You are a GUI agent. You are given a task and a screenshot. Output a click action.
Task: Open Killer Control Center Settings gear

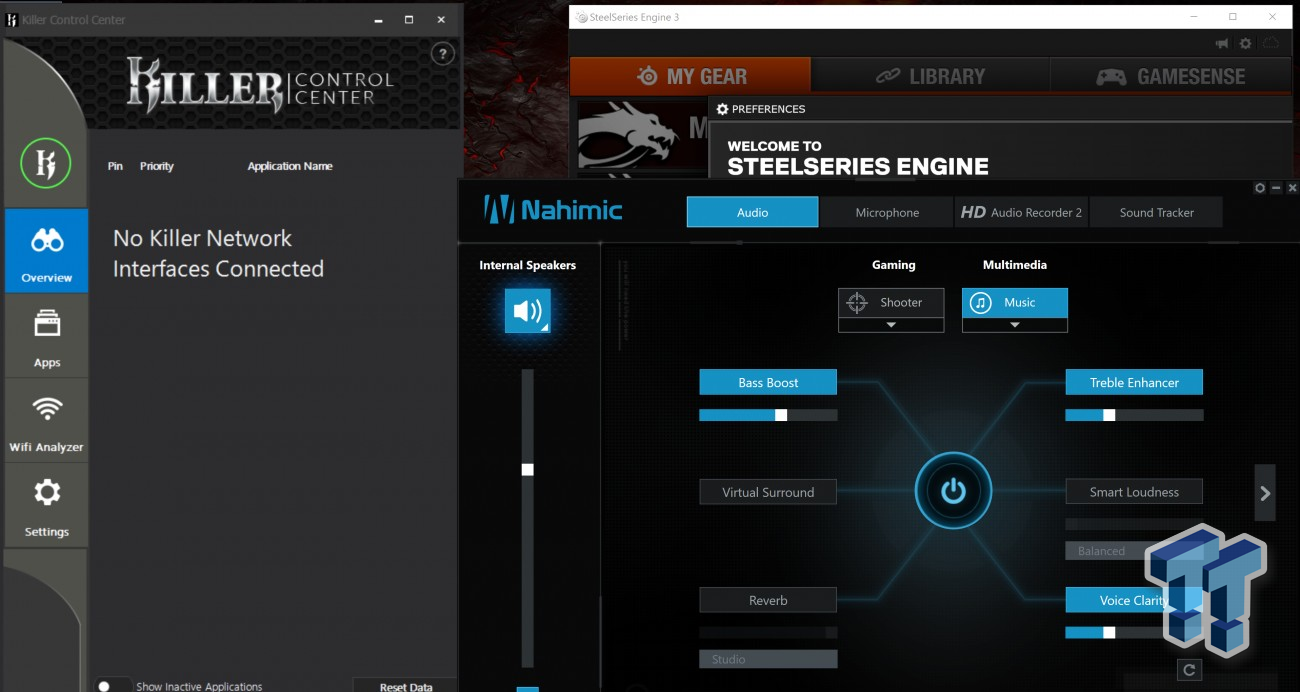click(46, 506)
